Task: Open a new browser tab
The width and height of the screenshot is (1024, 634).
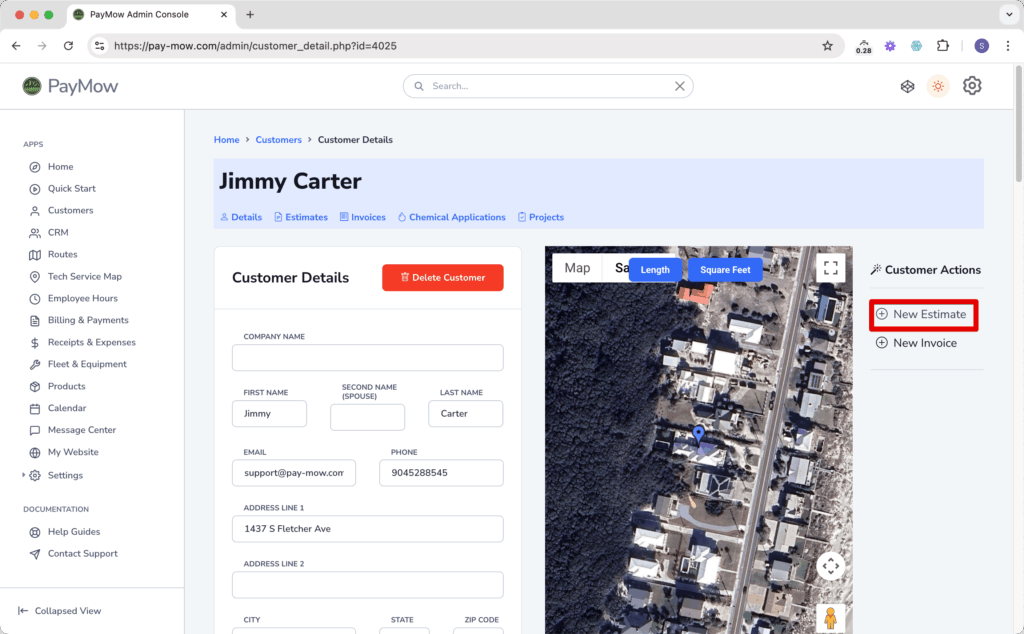Action: tap(250, 14)
